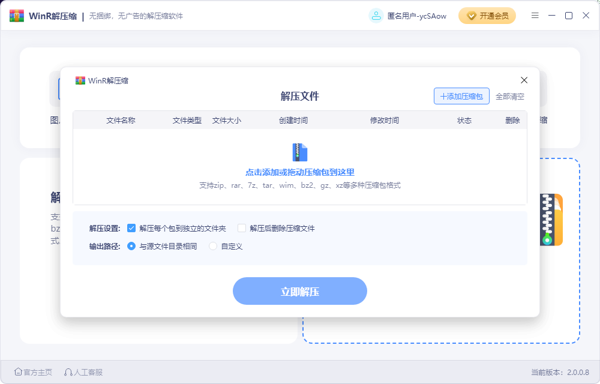Select 与源文件目录相同 output path radio
Viewport: 600px width, 384px height.
click(x=131, y=246)
